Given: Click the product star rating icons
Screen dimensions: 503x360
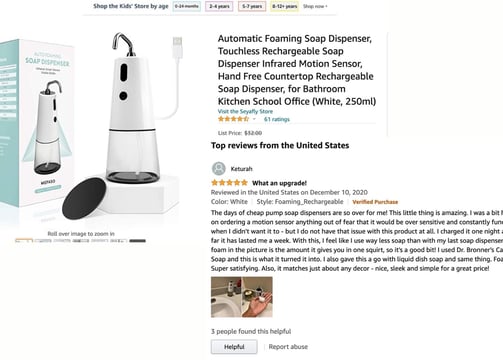Looking at the screenshot, I should (x=233, y=119).
